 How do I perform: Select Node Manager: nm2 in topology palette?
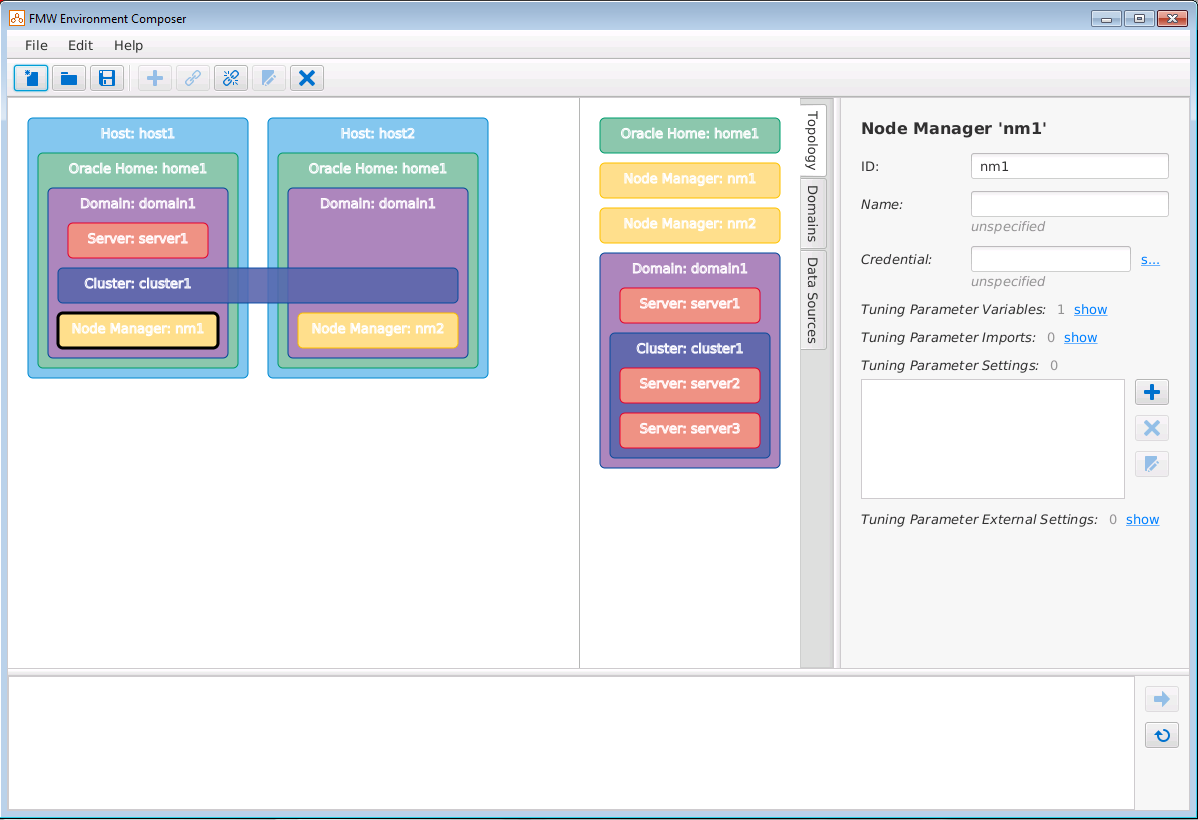690,225
